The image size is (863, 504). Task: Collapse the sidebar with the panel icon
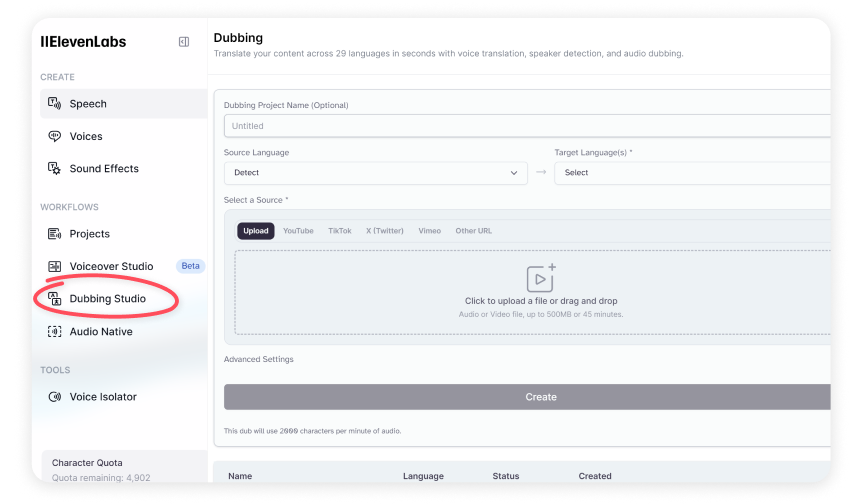(184, 42)
